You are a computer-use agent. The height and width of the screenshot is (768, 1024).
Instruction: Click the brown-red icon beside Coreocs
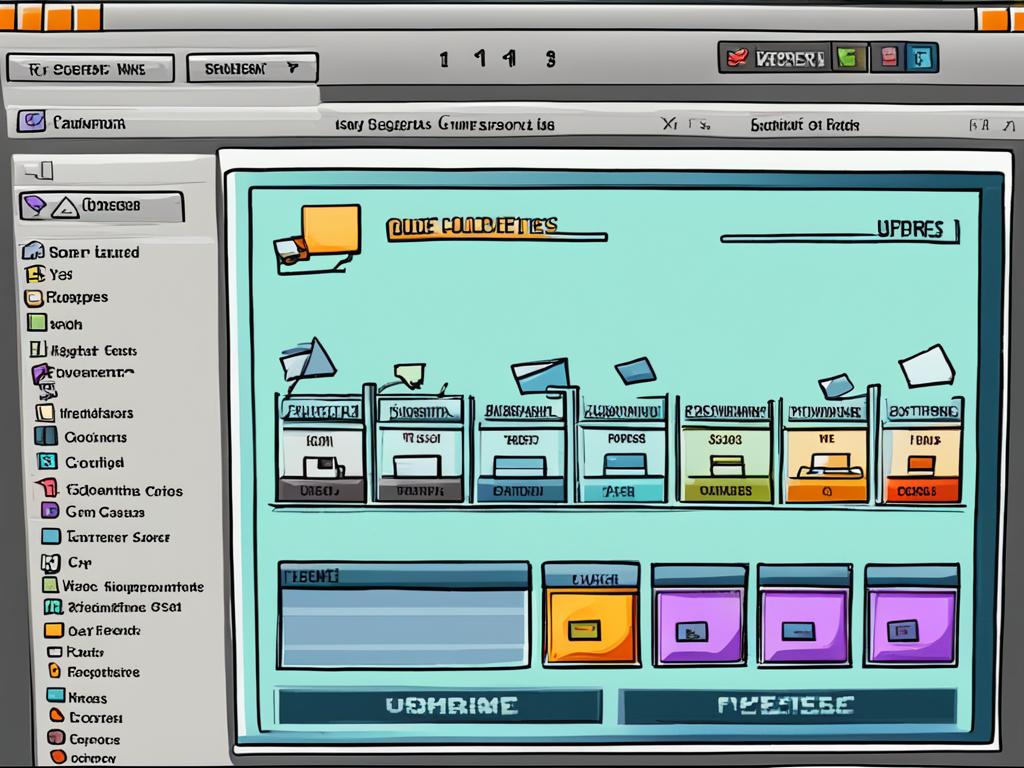[x=57, y=738]
